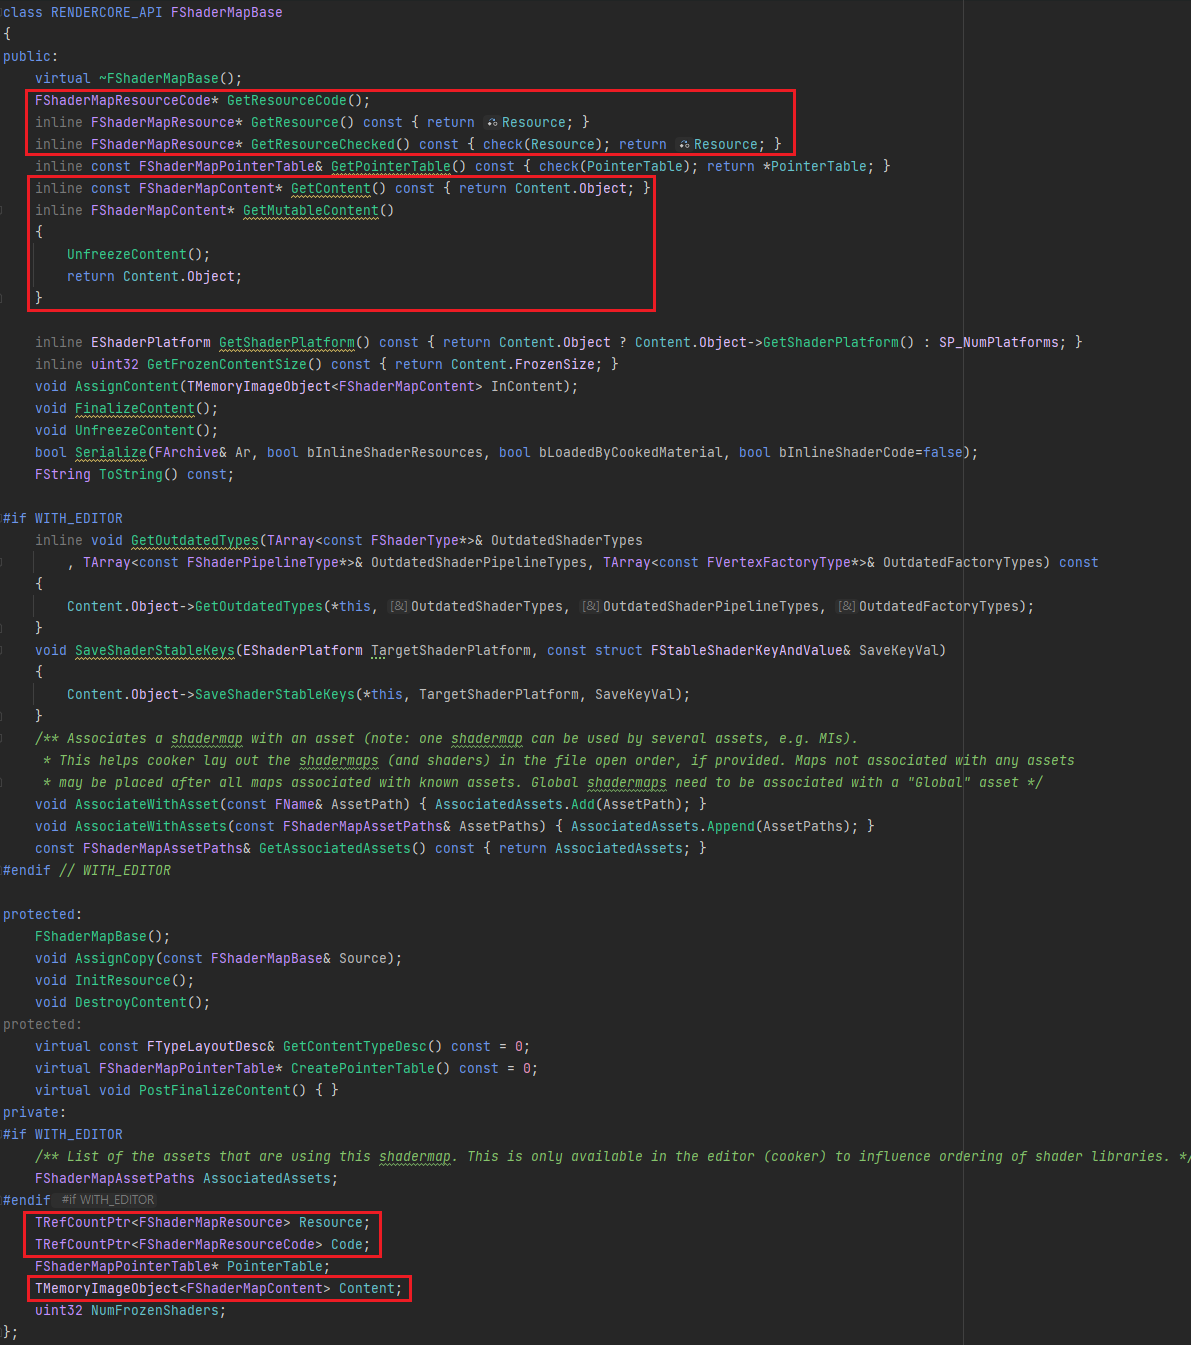Click the AssignCopy function name
Viewport: 1191px width, 1345px height.
click(115, 958)
